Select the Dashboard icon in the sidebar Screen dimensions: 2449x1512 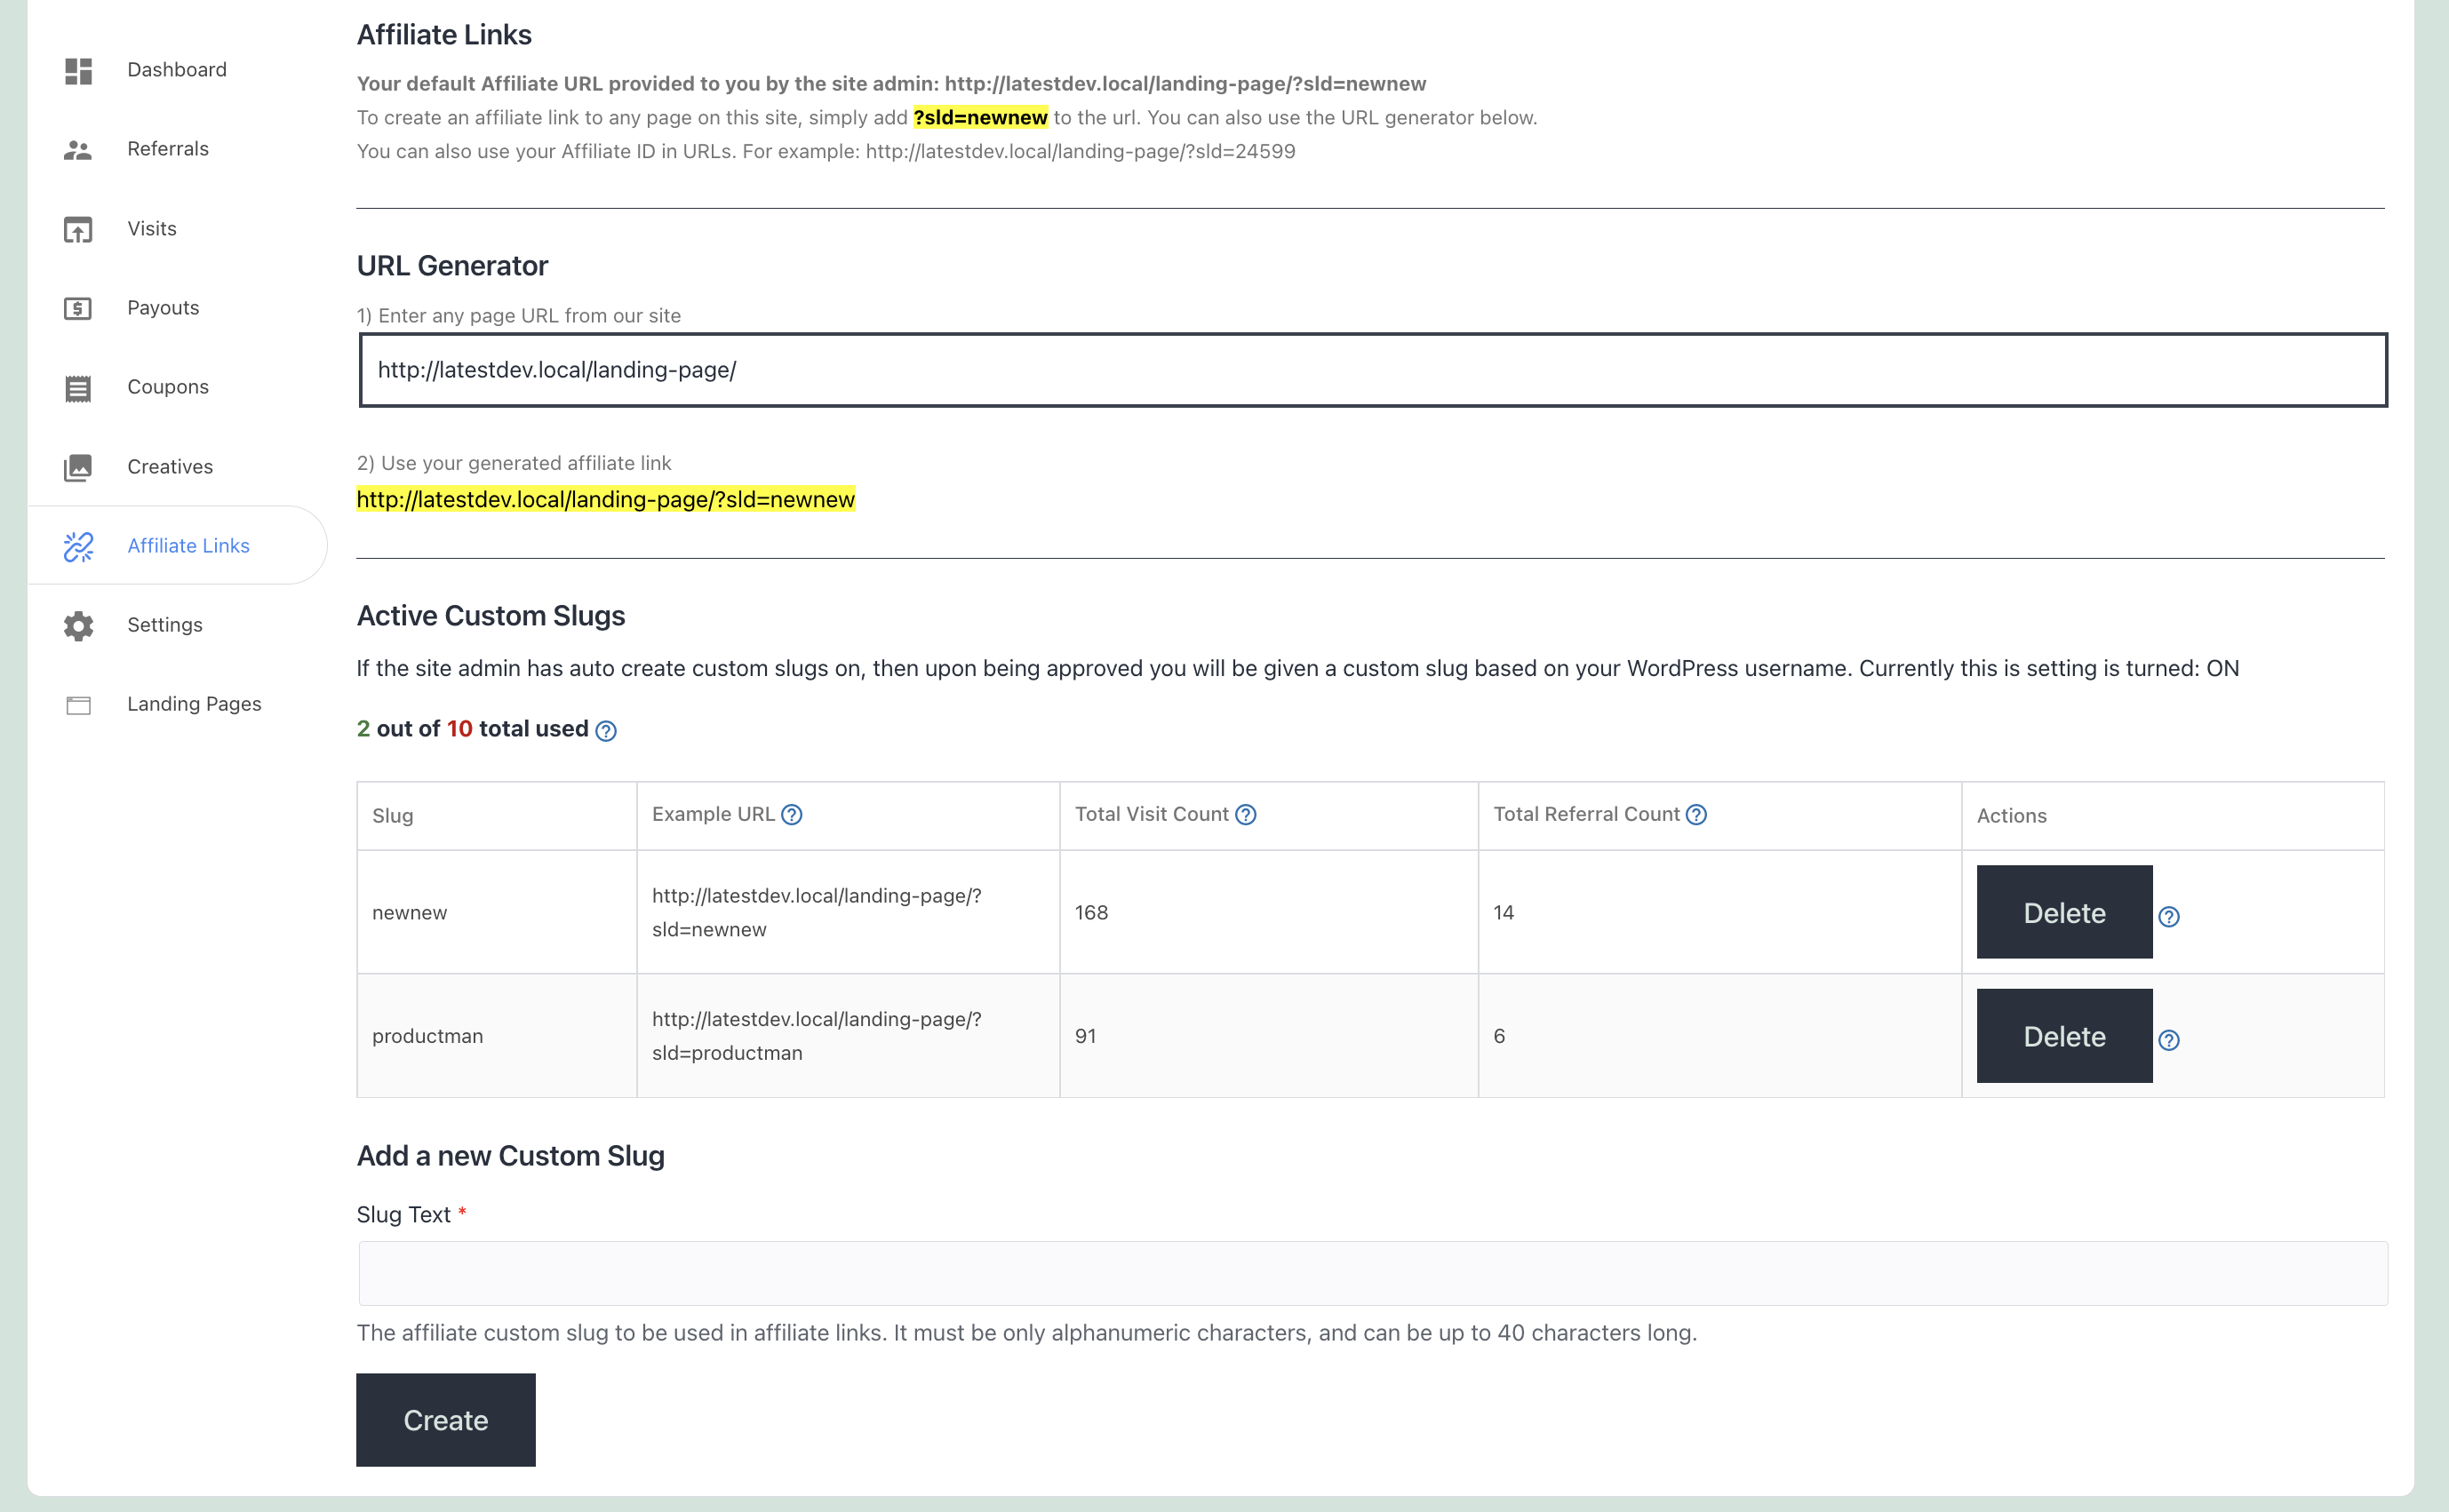[78, 70]
